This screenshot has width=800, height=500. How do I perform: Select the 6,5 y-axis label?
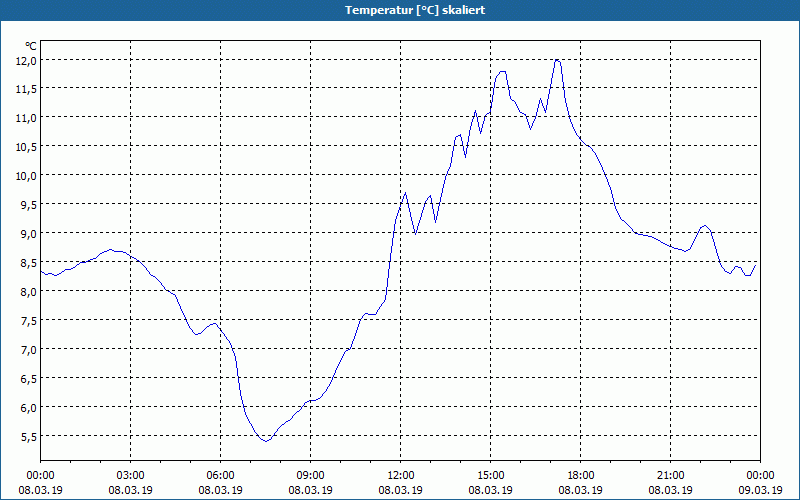coord(30,380)
